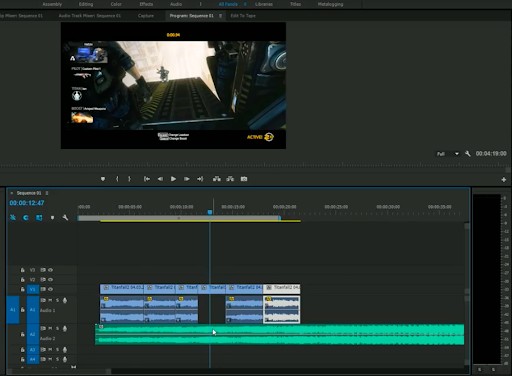Toggle track lock for A2

coord(23,334)
